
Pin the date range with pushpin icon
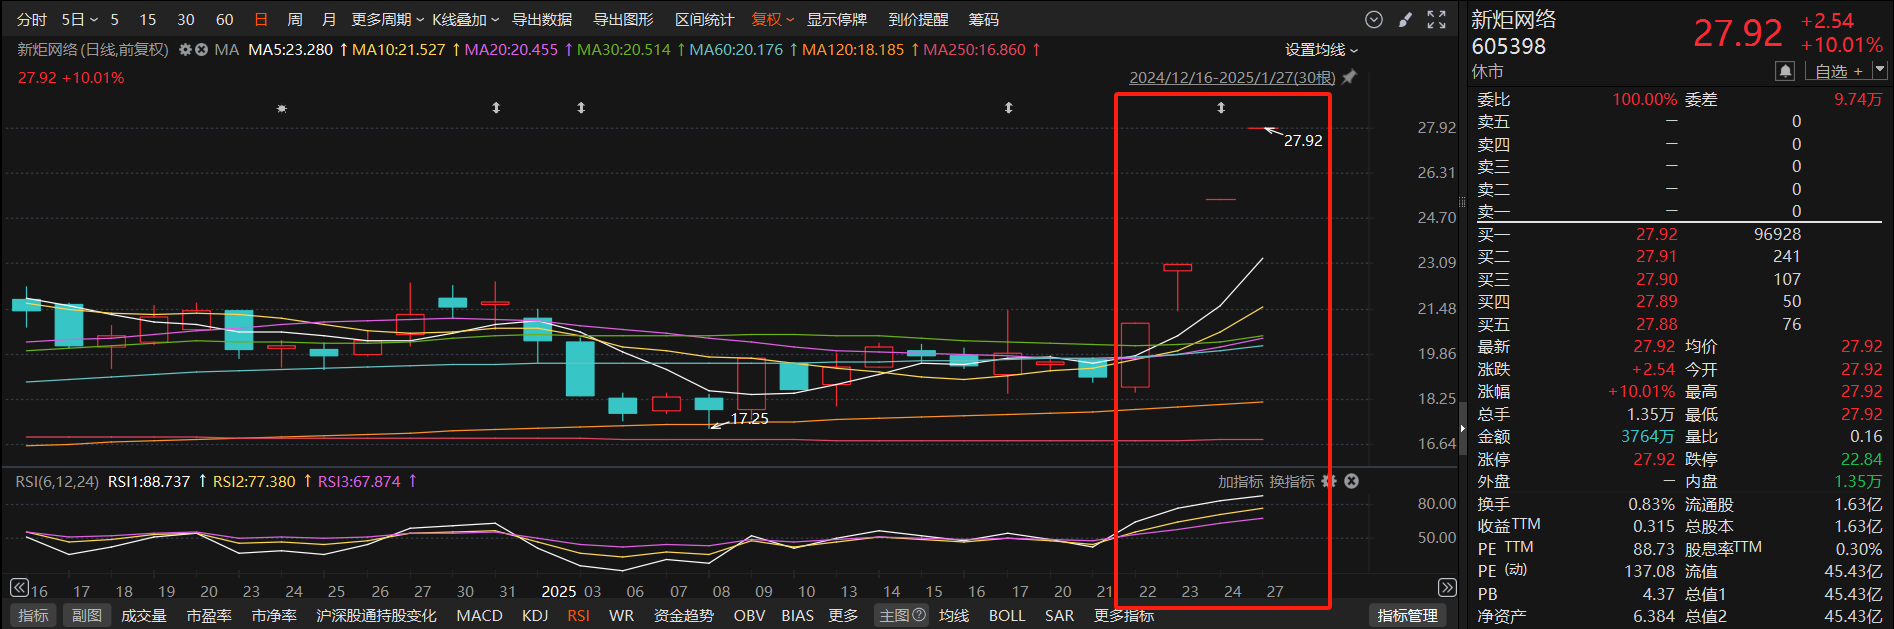(x=1349, y=77)
